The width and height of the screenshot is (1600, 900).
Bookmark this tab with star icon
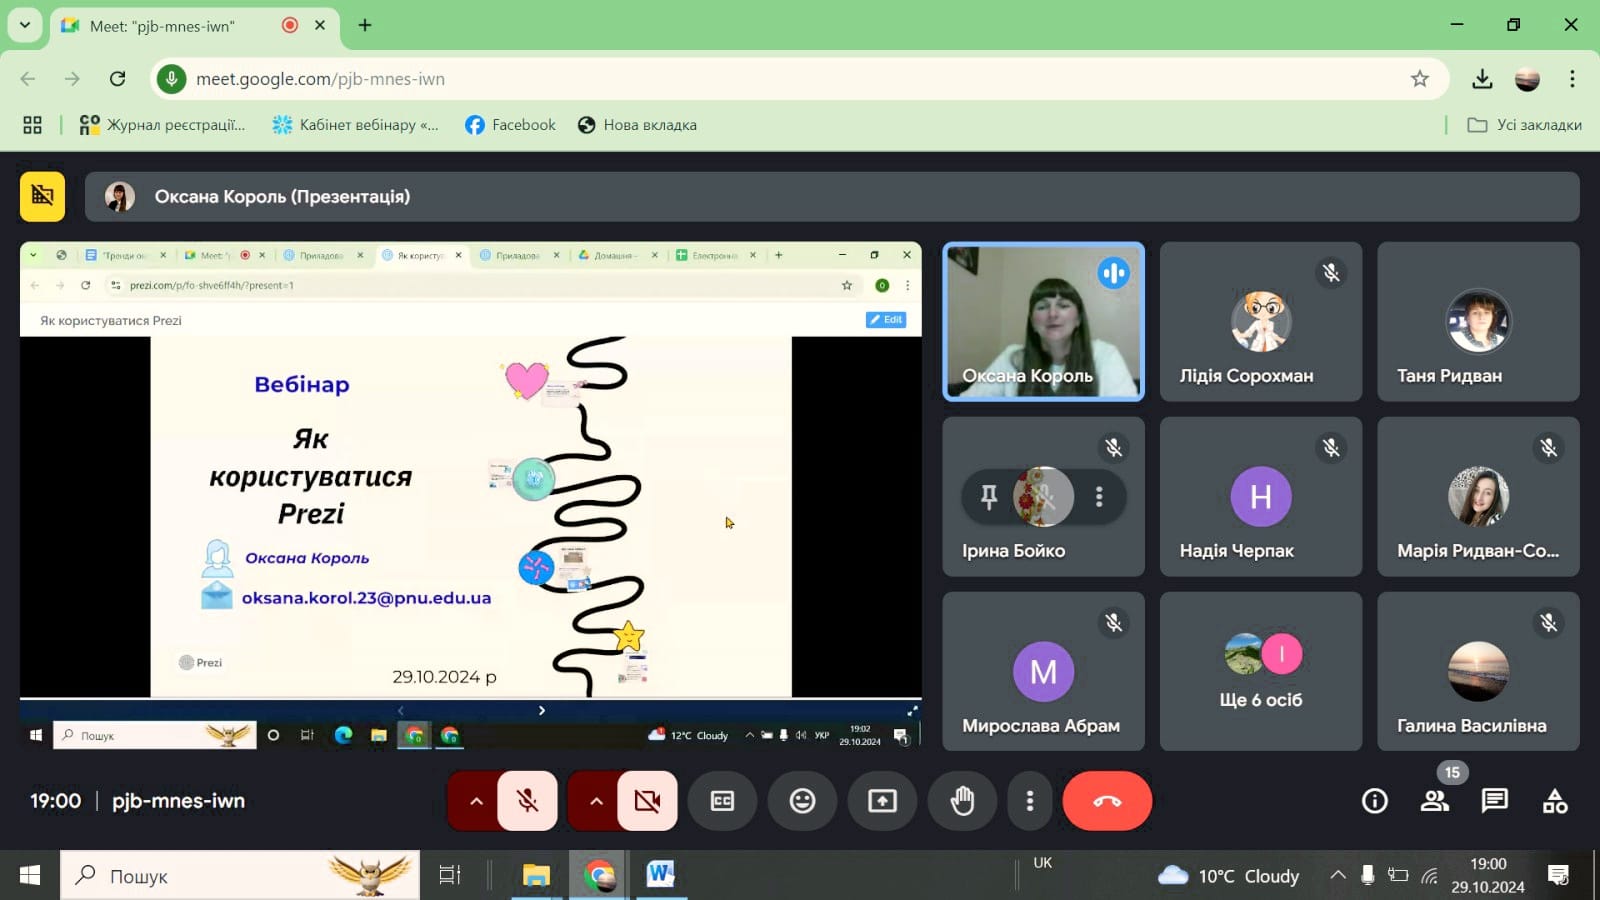tap(1419, 79)
